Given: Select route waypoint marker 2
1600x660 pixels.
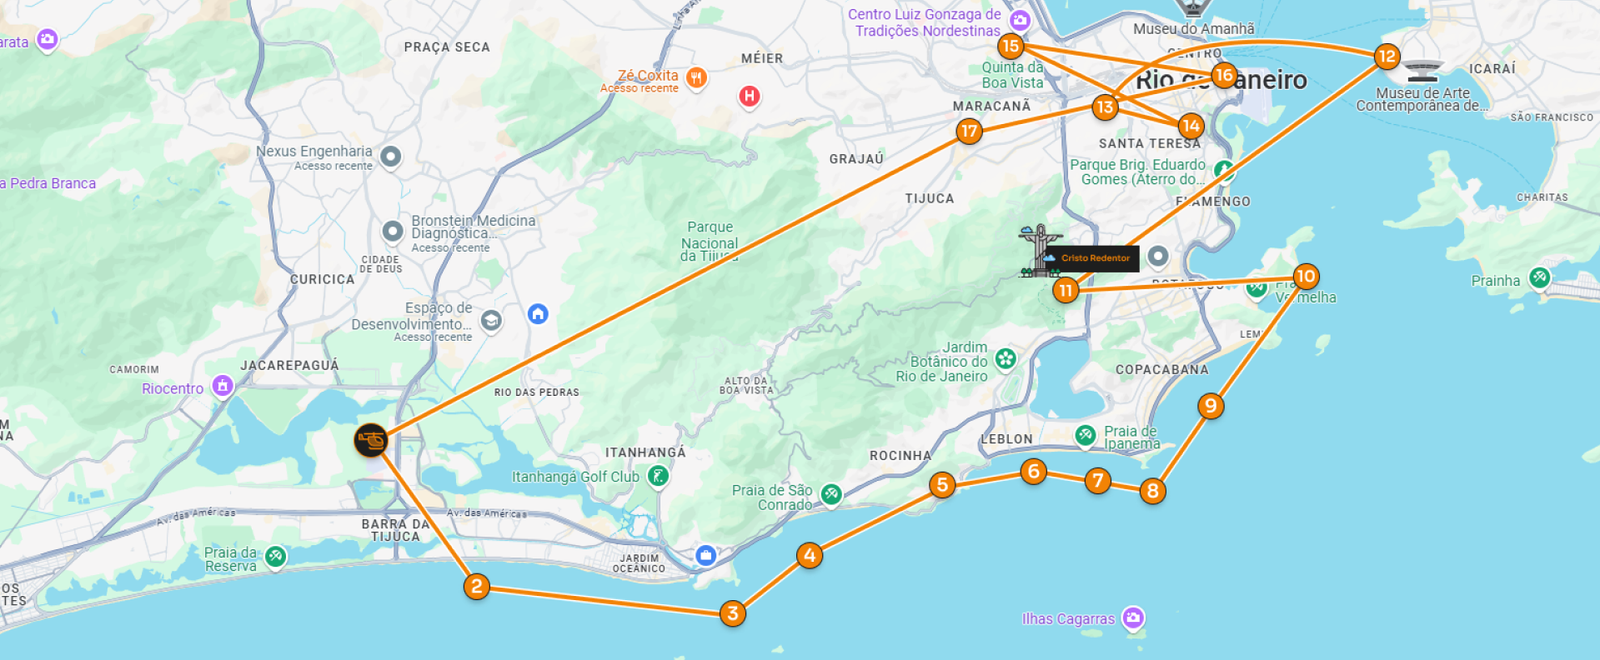Looking at the screenshot, I should (x=477, y=586).
